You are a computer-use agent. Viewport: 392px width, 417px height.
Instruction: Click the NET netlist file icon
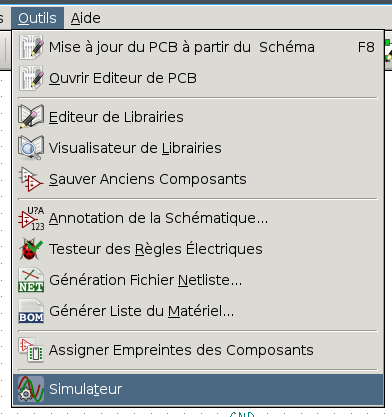pyautogui.click(x=31, y=280)
